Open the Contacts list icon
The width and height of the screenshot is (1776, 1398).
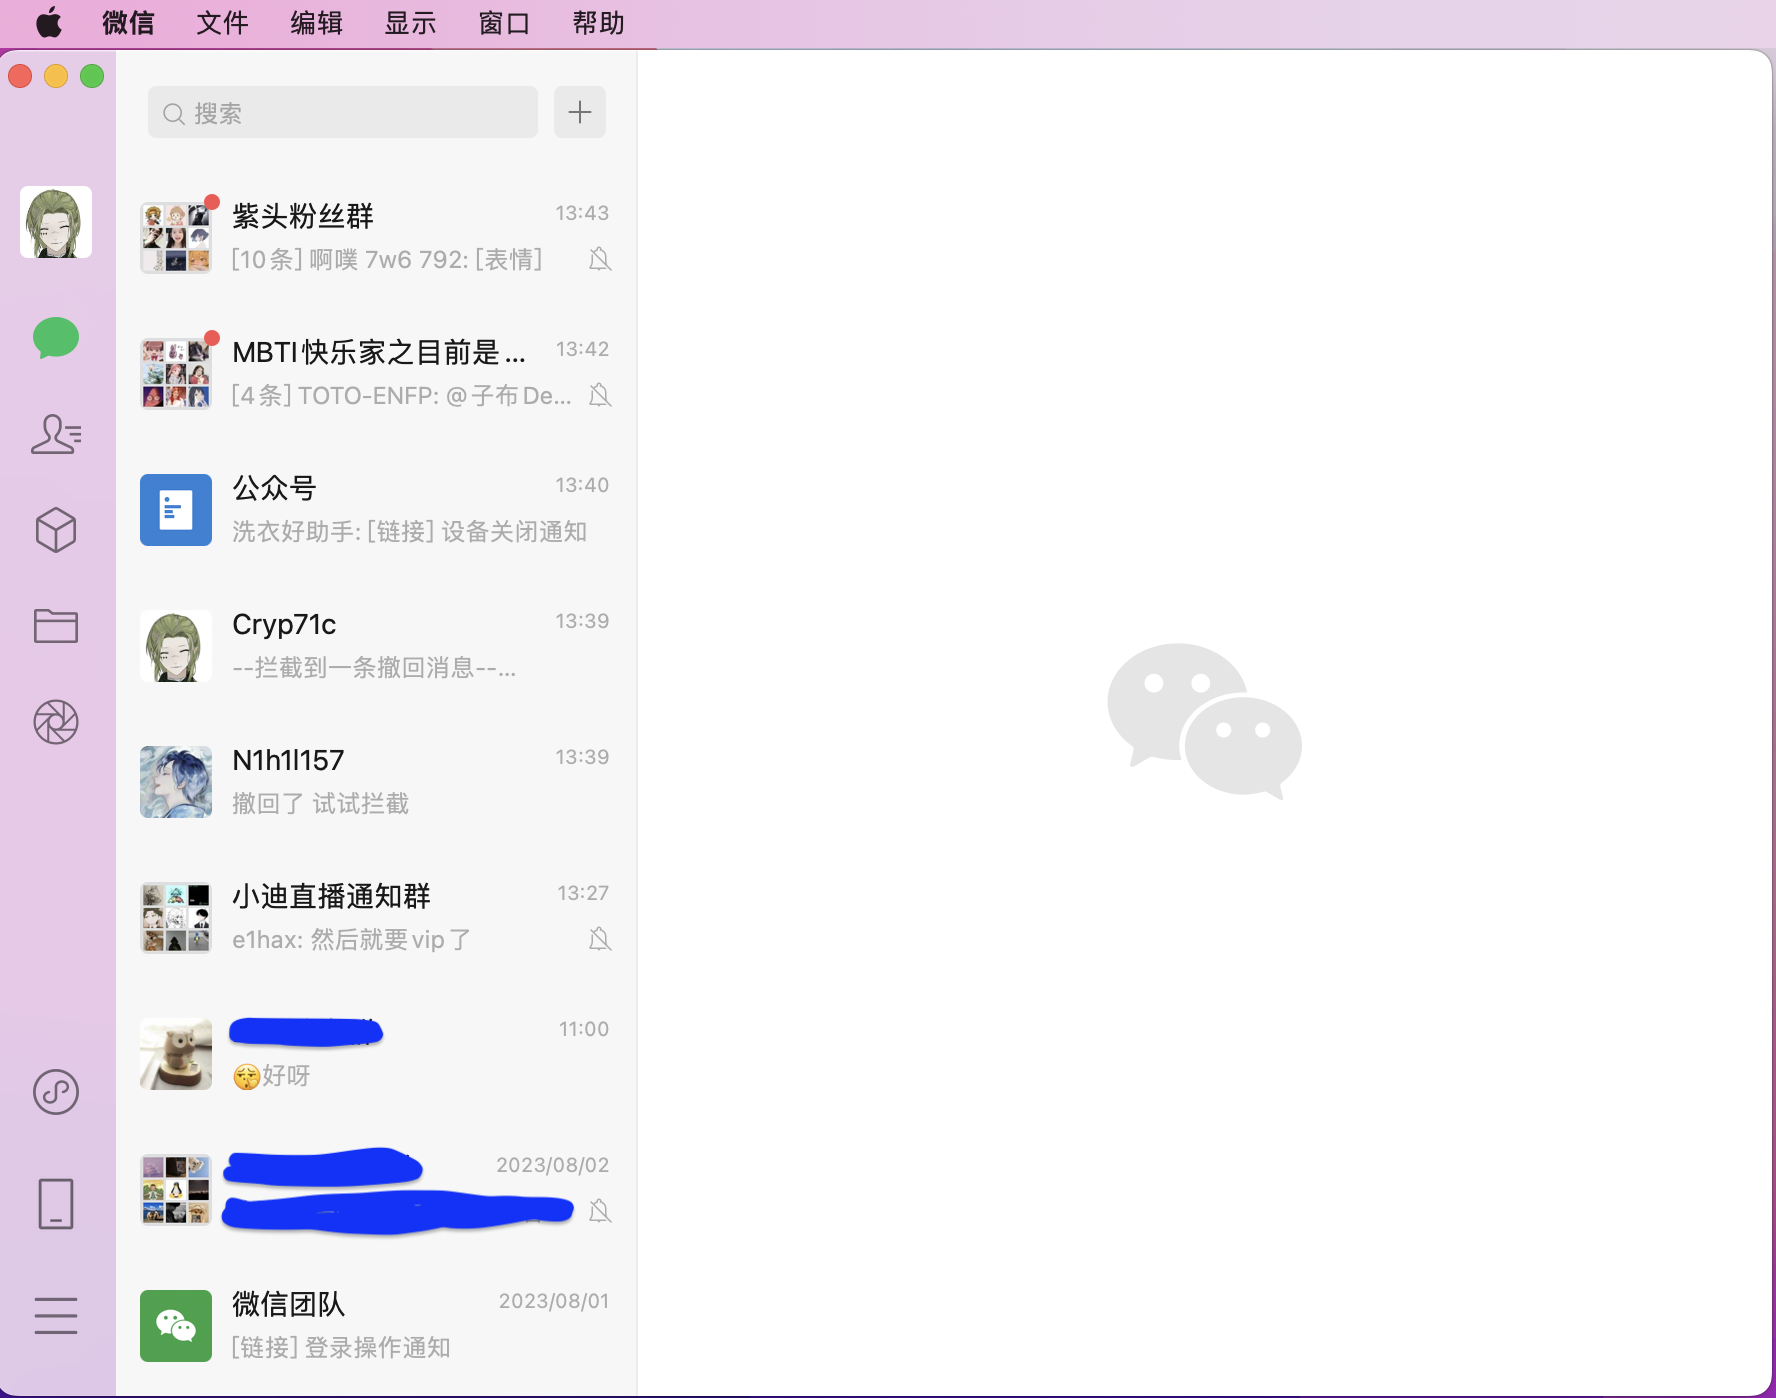(56, 434)
